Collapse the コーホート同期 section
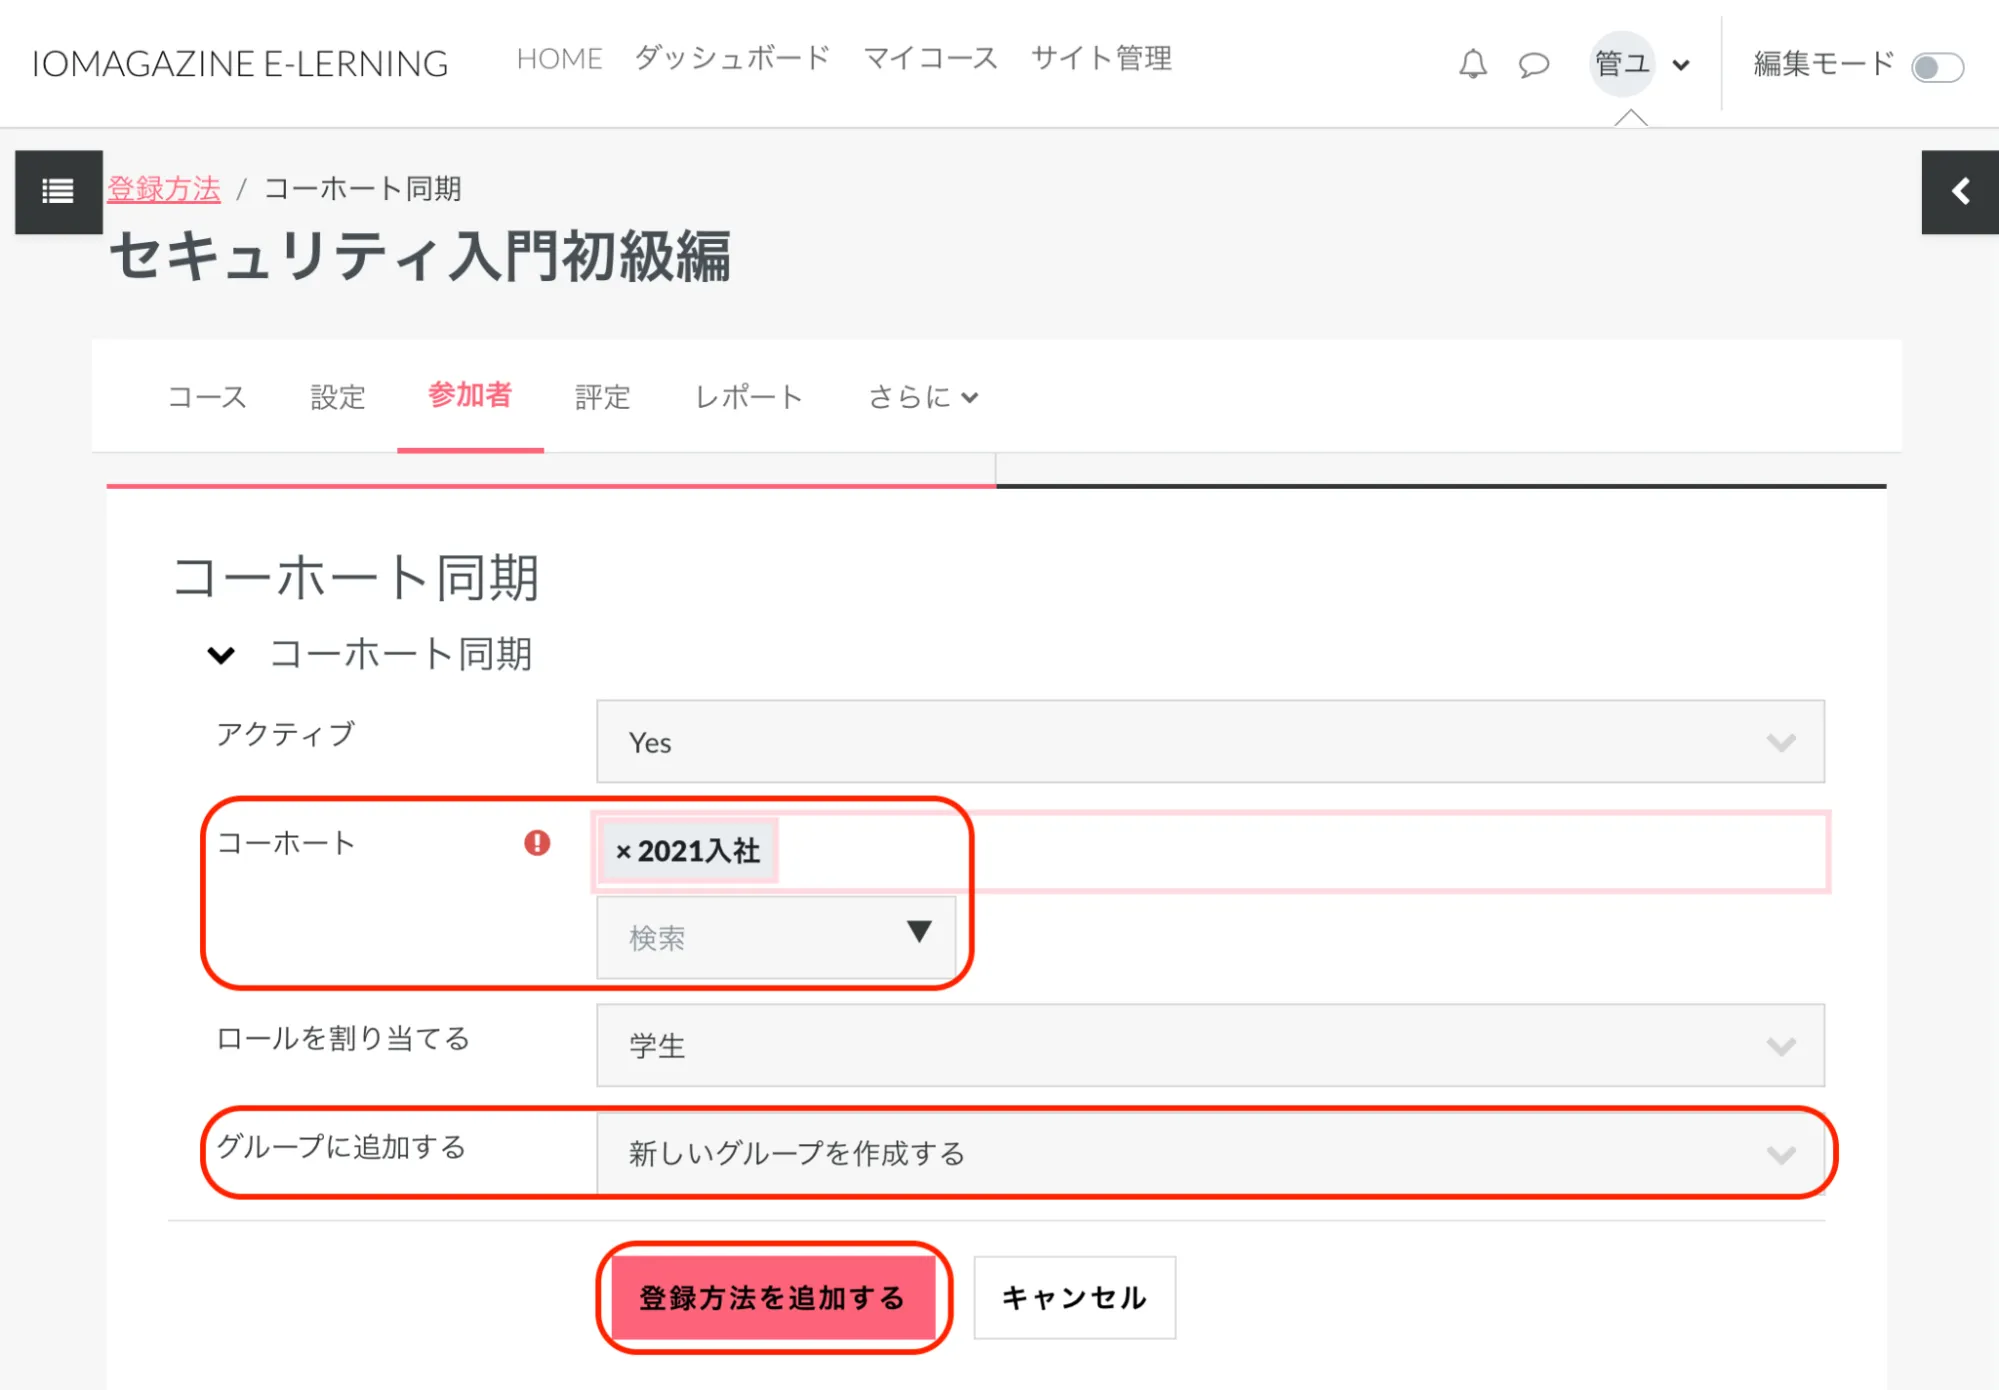 221,656
